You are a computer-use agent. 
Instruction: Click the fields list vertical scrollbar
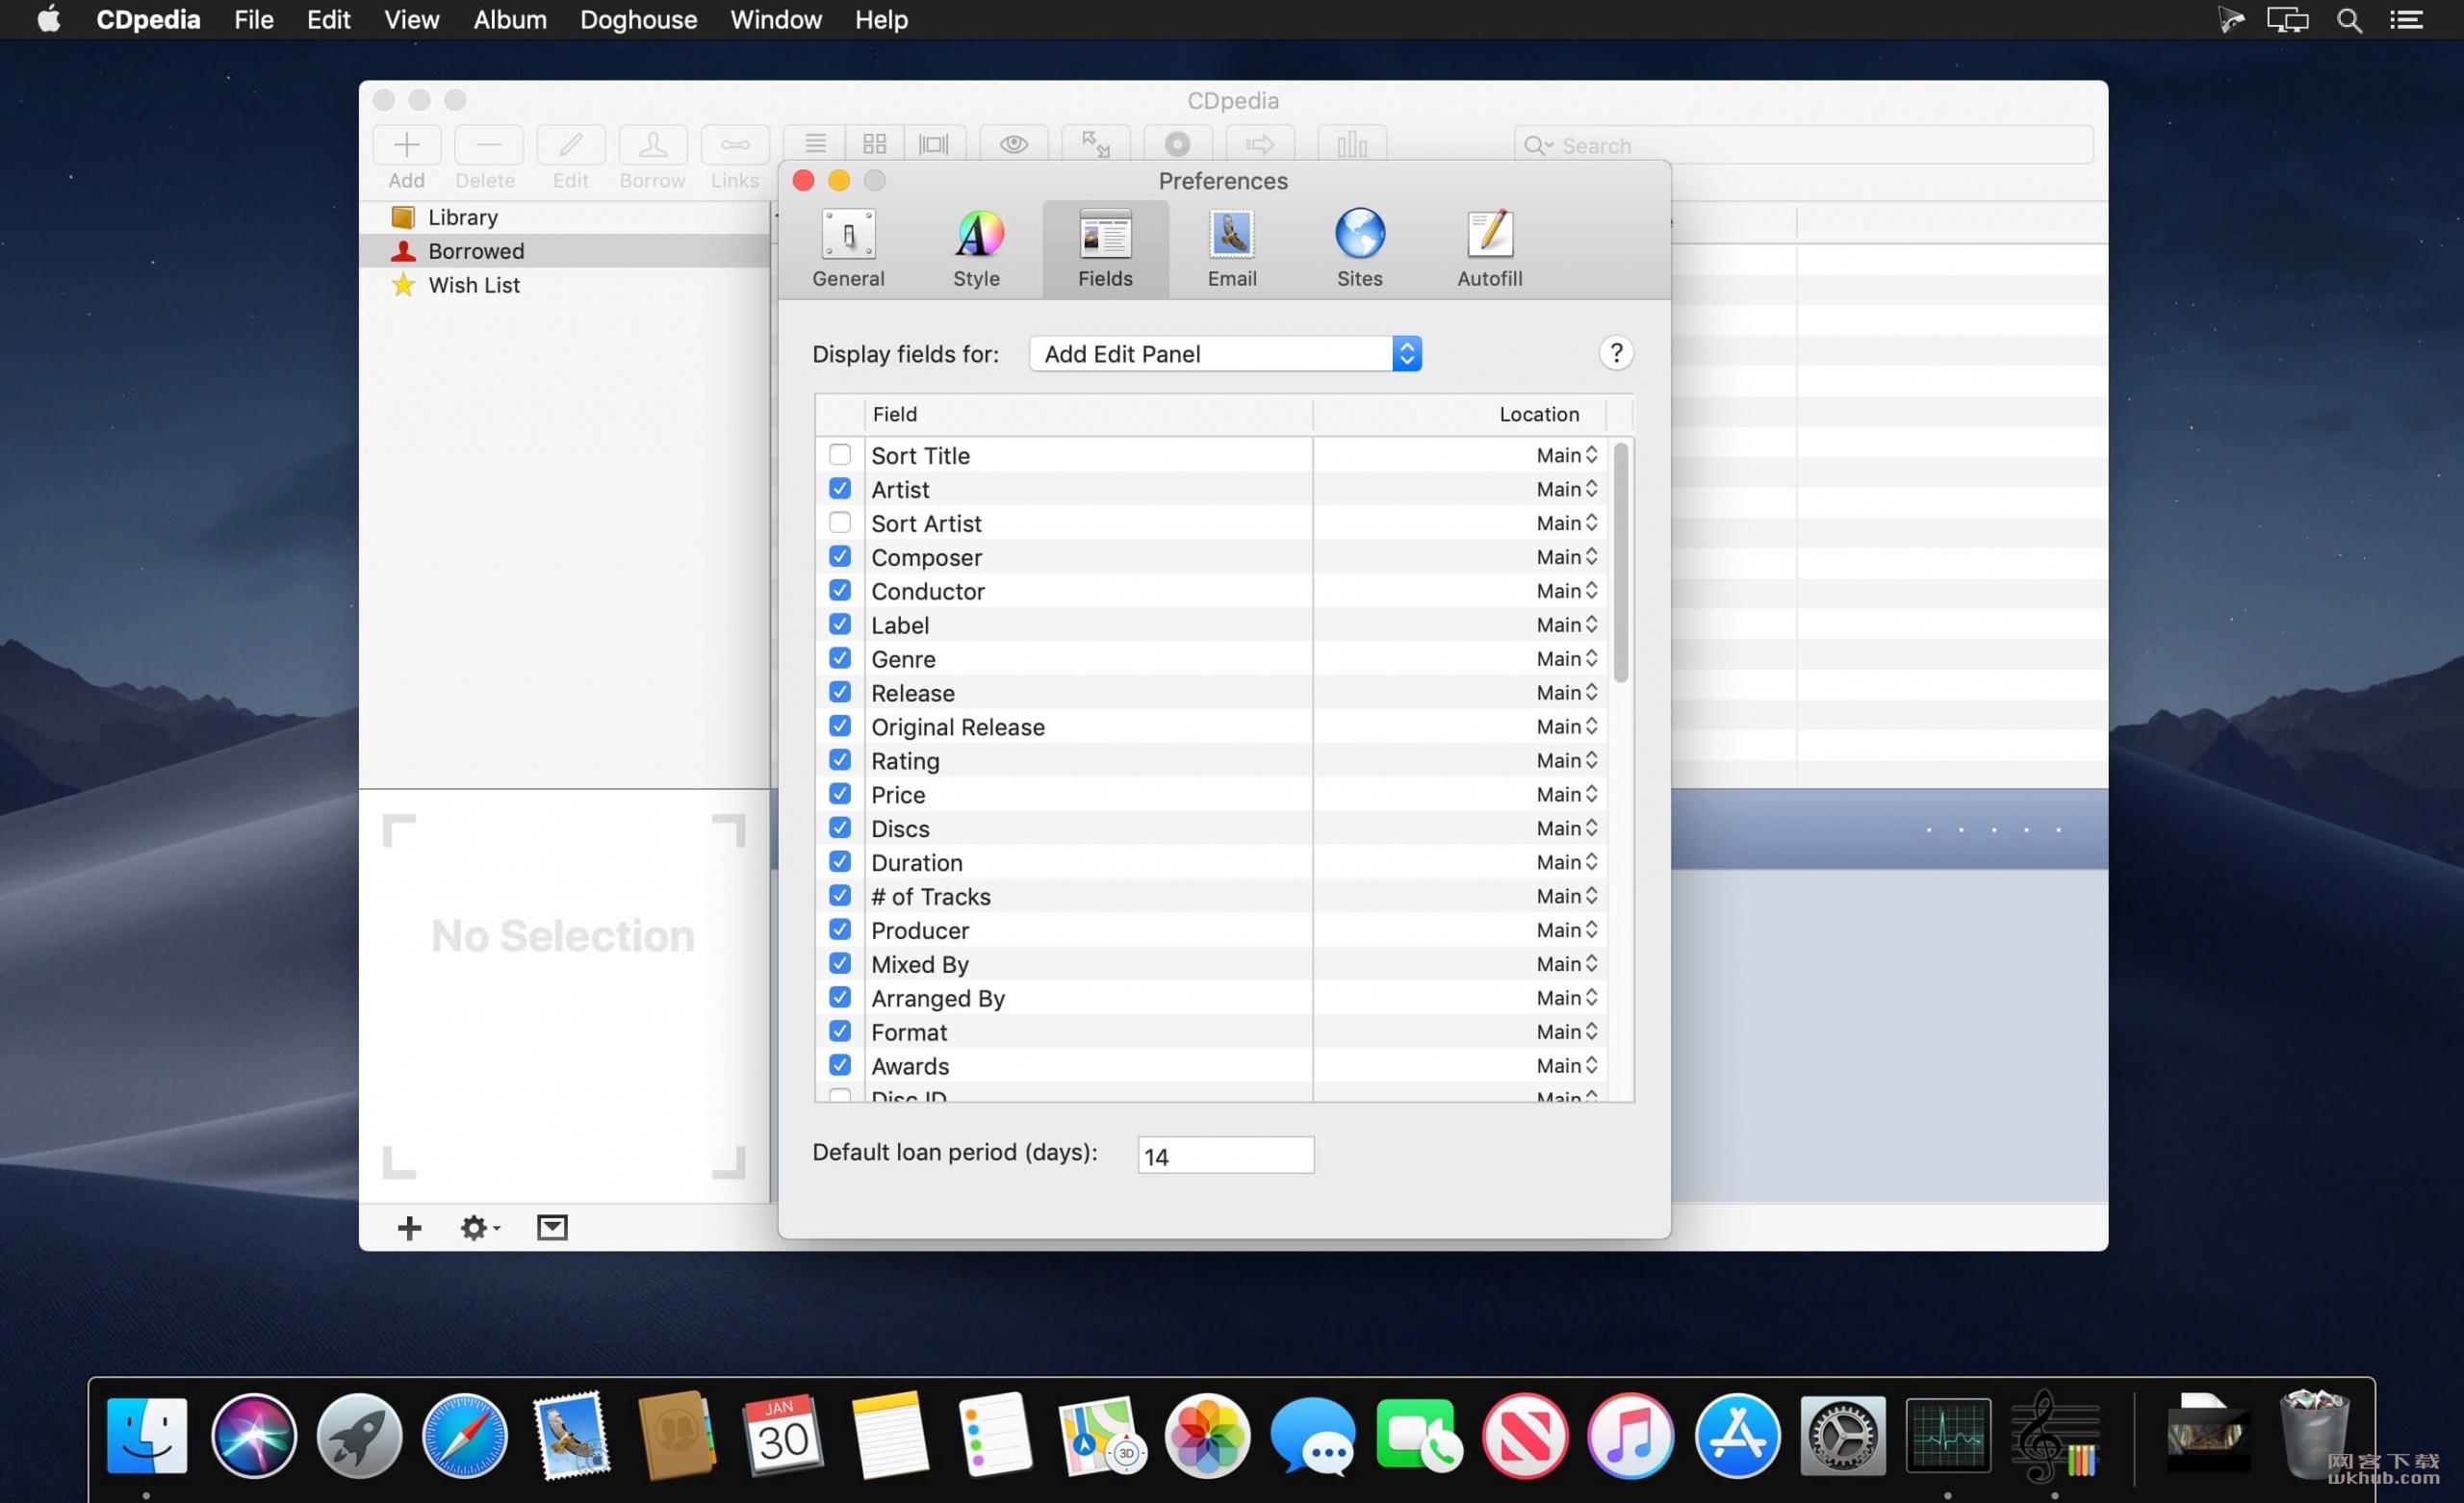(x=1620, y=562)
